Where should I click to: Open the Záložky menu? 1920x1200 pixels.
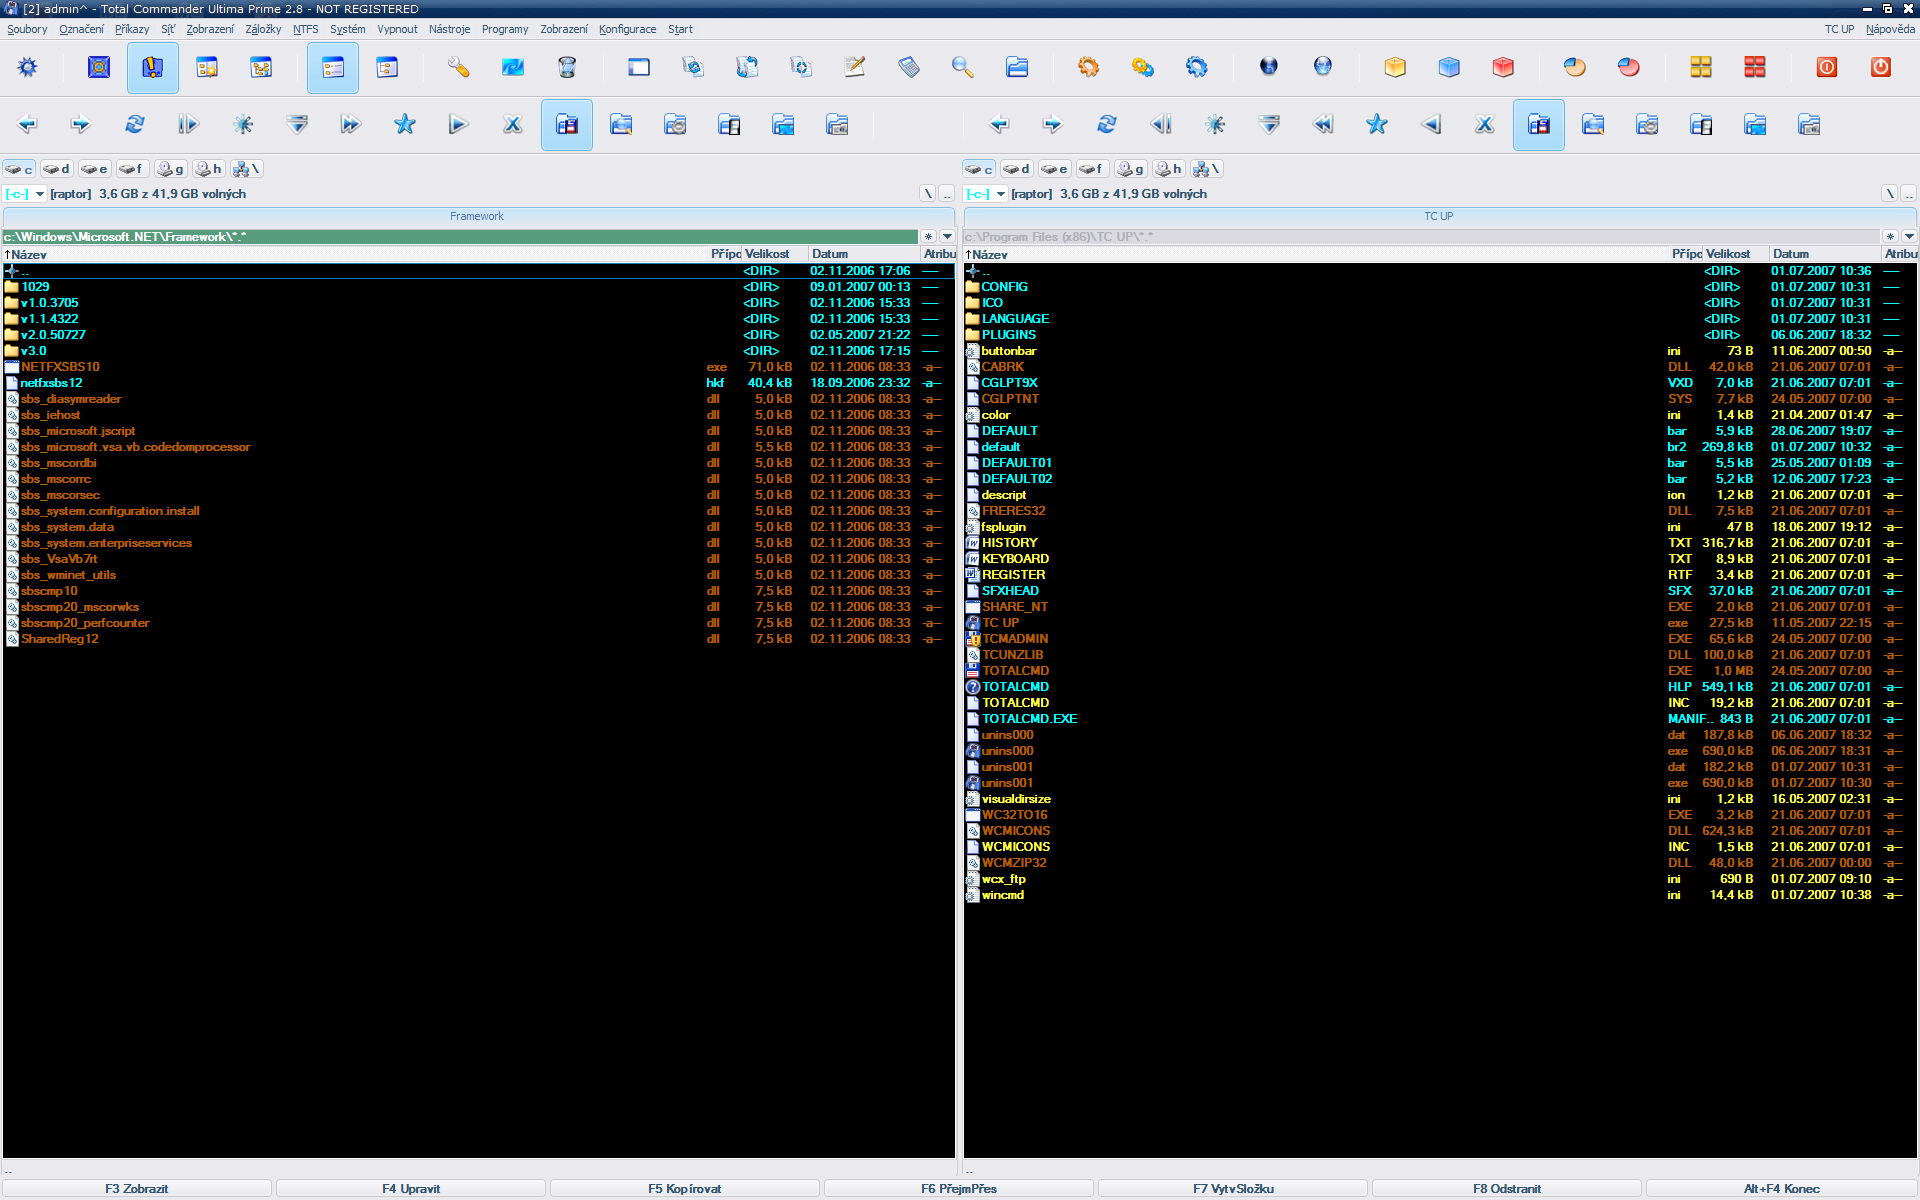(263, 29)
